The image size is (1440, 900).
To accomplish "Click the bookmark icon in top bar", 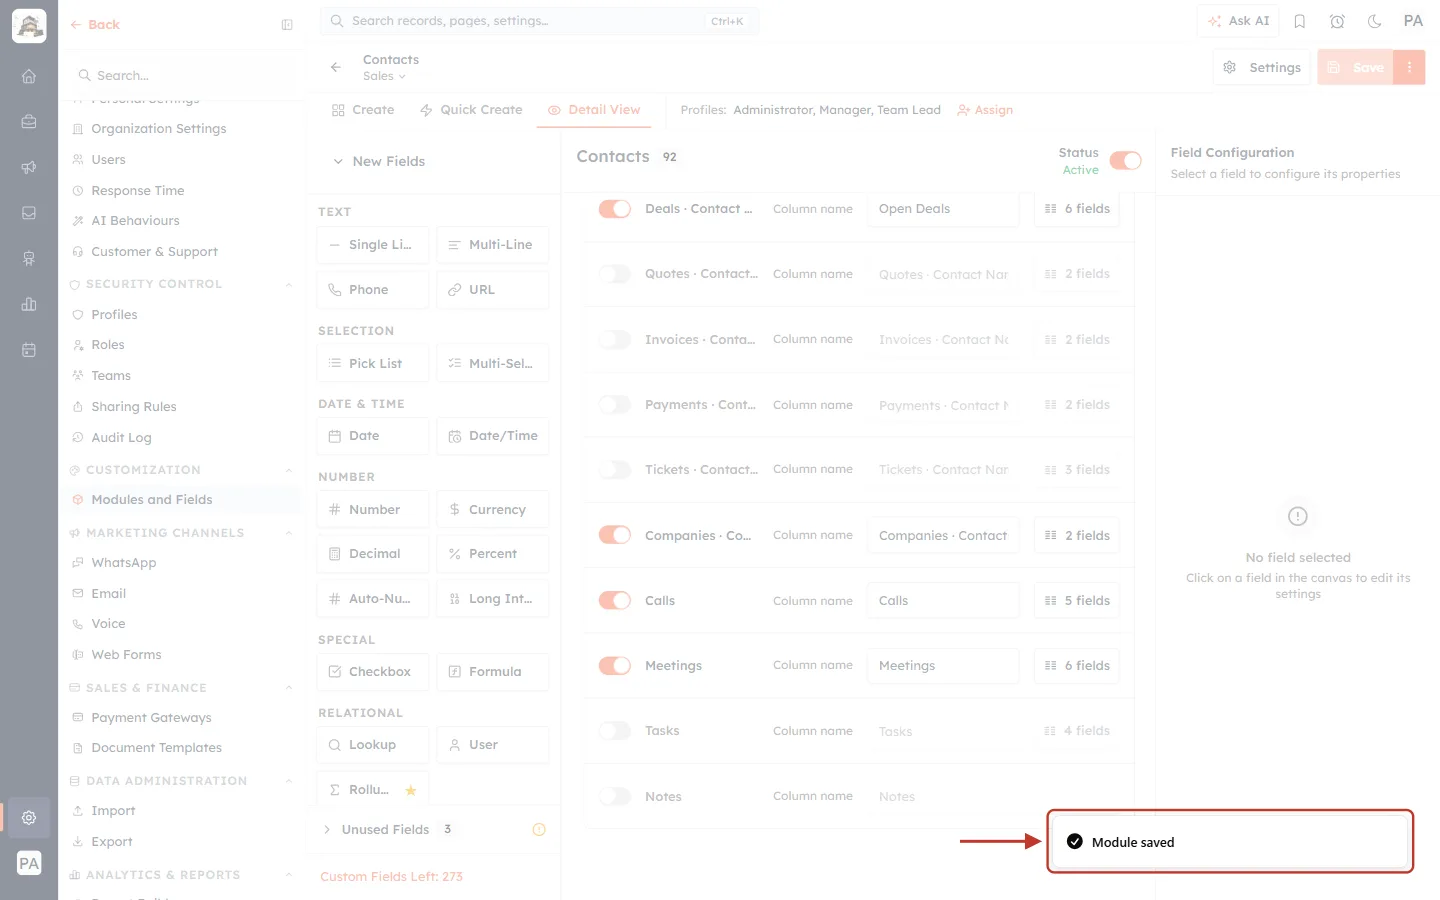I will coord(1300,21).
